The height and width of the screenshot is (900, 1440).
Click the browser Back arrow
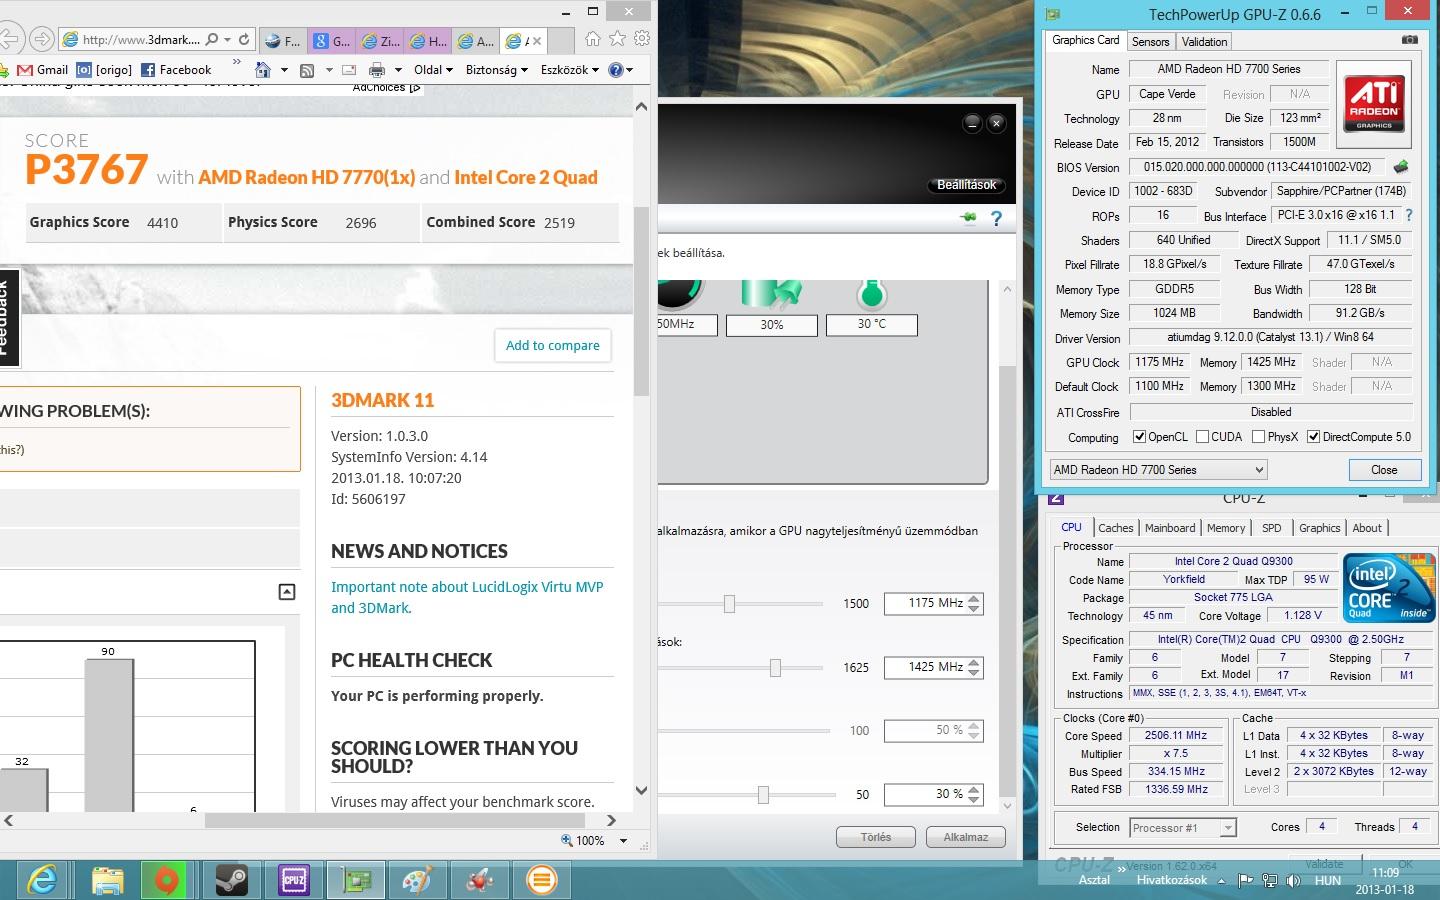(8, 40)
